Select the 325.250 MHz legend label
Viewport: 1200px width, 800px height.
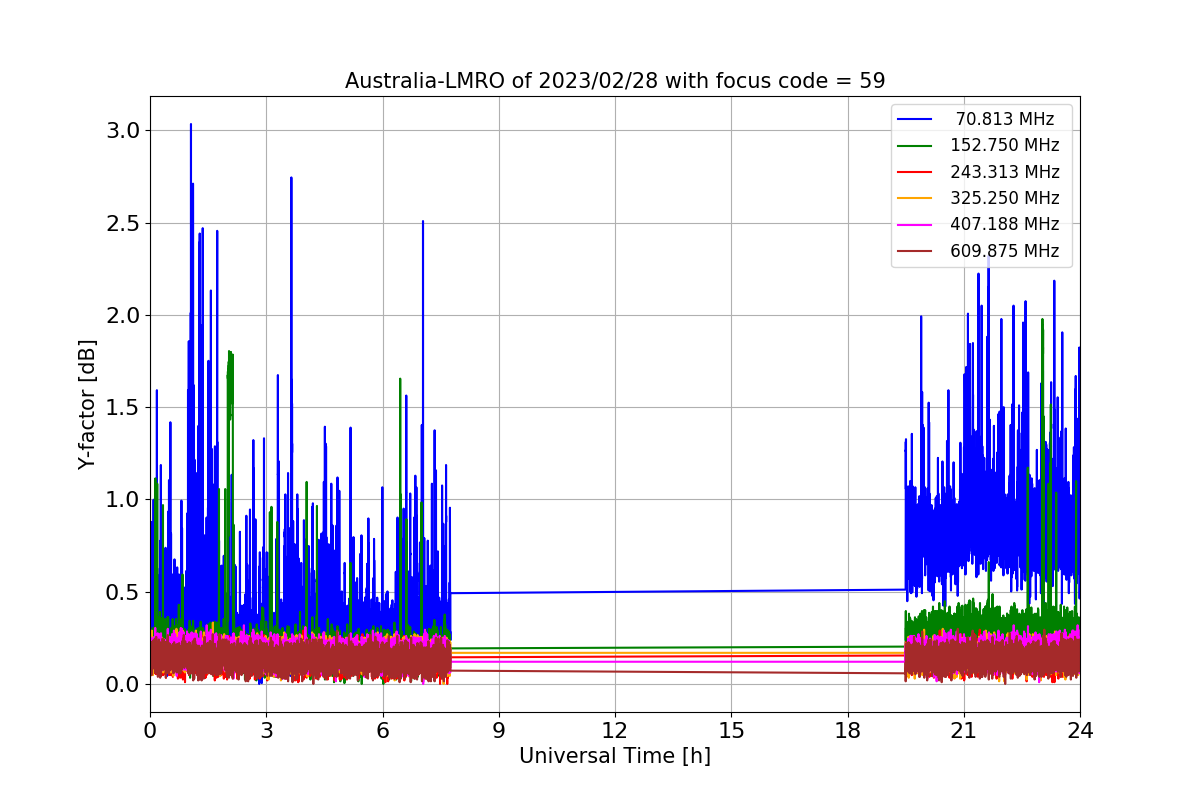pyautogui.click(x=1005, y=198)
